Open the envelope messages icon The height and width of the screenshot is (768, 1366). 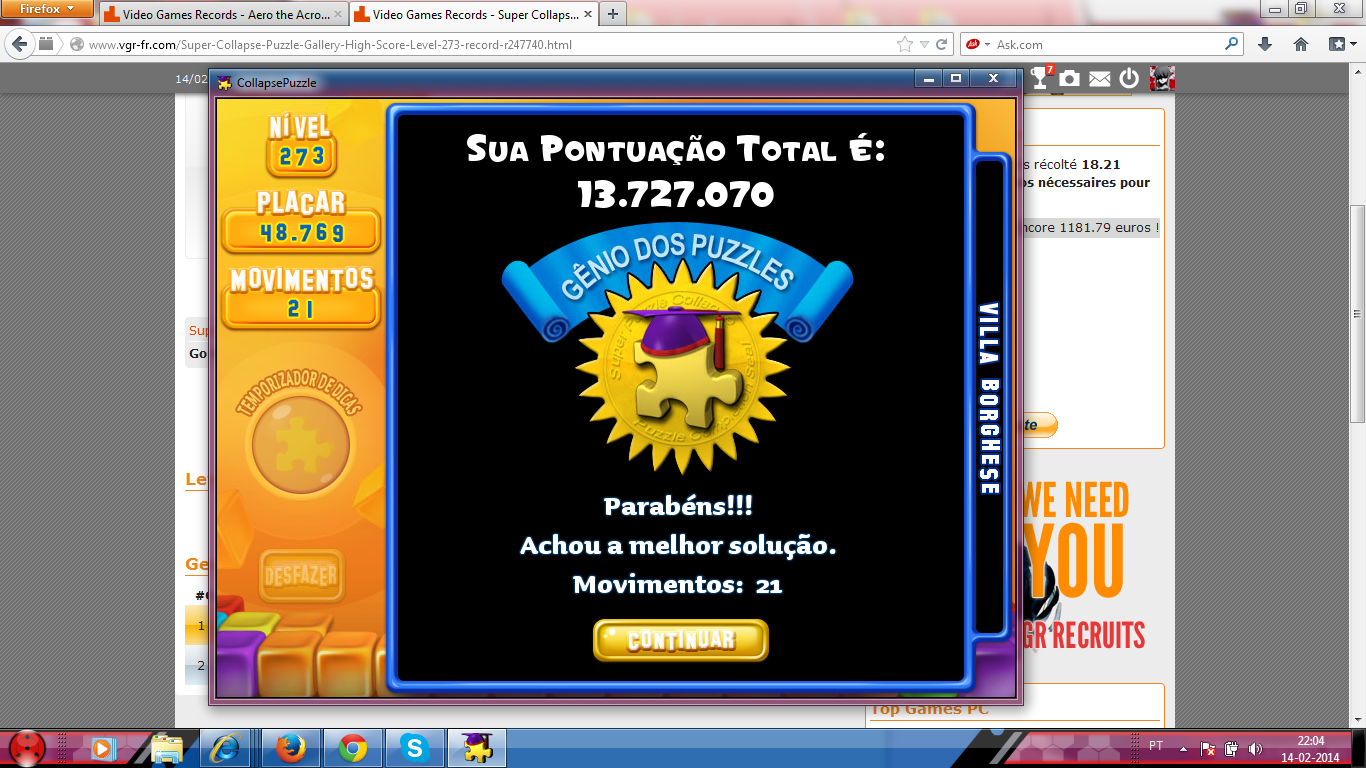[1100, 78]
